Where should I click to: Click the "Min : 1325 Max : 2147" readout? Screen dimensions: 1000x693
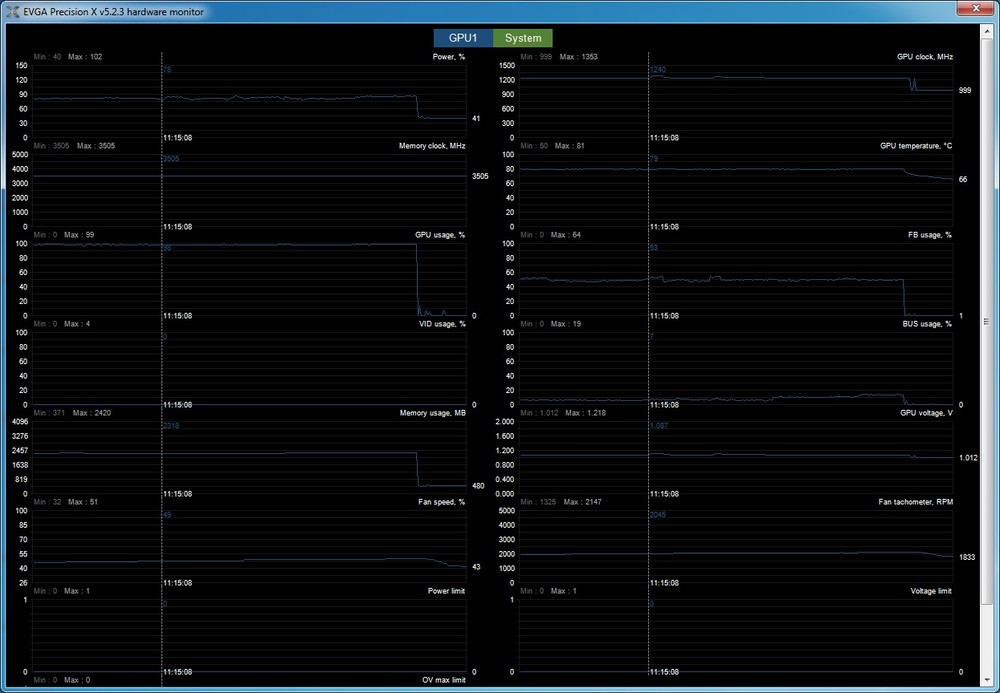click(561, 502)
